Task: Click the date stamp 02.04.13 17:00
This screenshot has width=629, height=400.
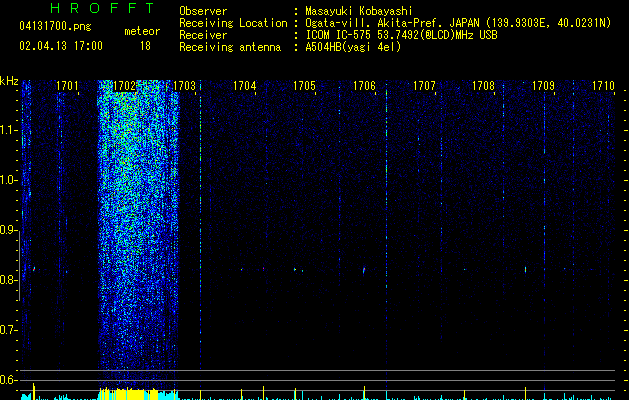Action: (61, 46)
